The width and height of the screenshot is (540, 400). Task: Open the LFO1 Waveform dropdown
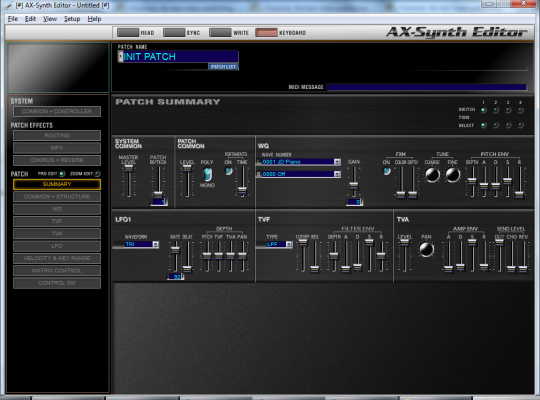point(156,244)
